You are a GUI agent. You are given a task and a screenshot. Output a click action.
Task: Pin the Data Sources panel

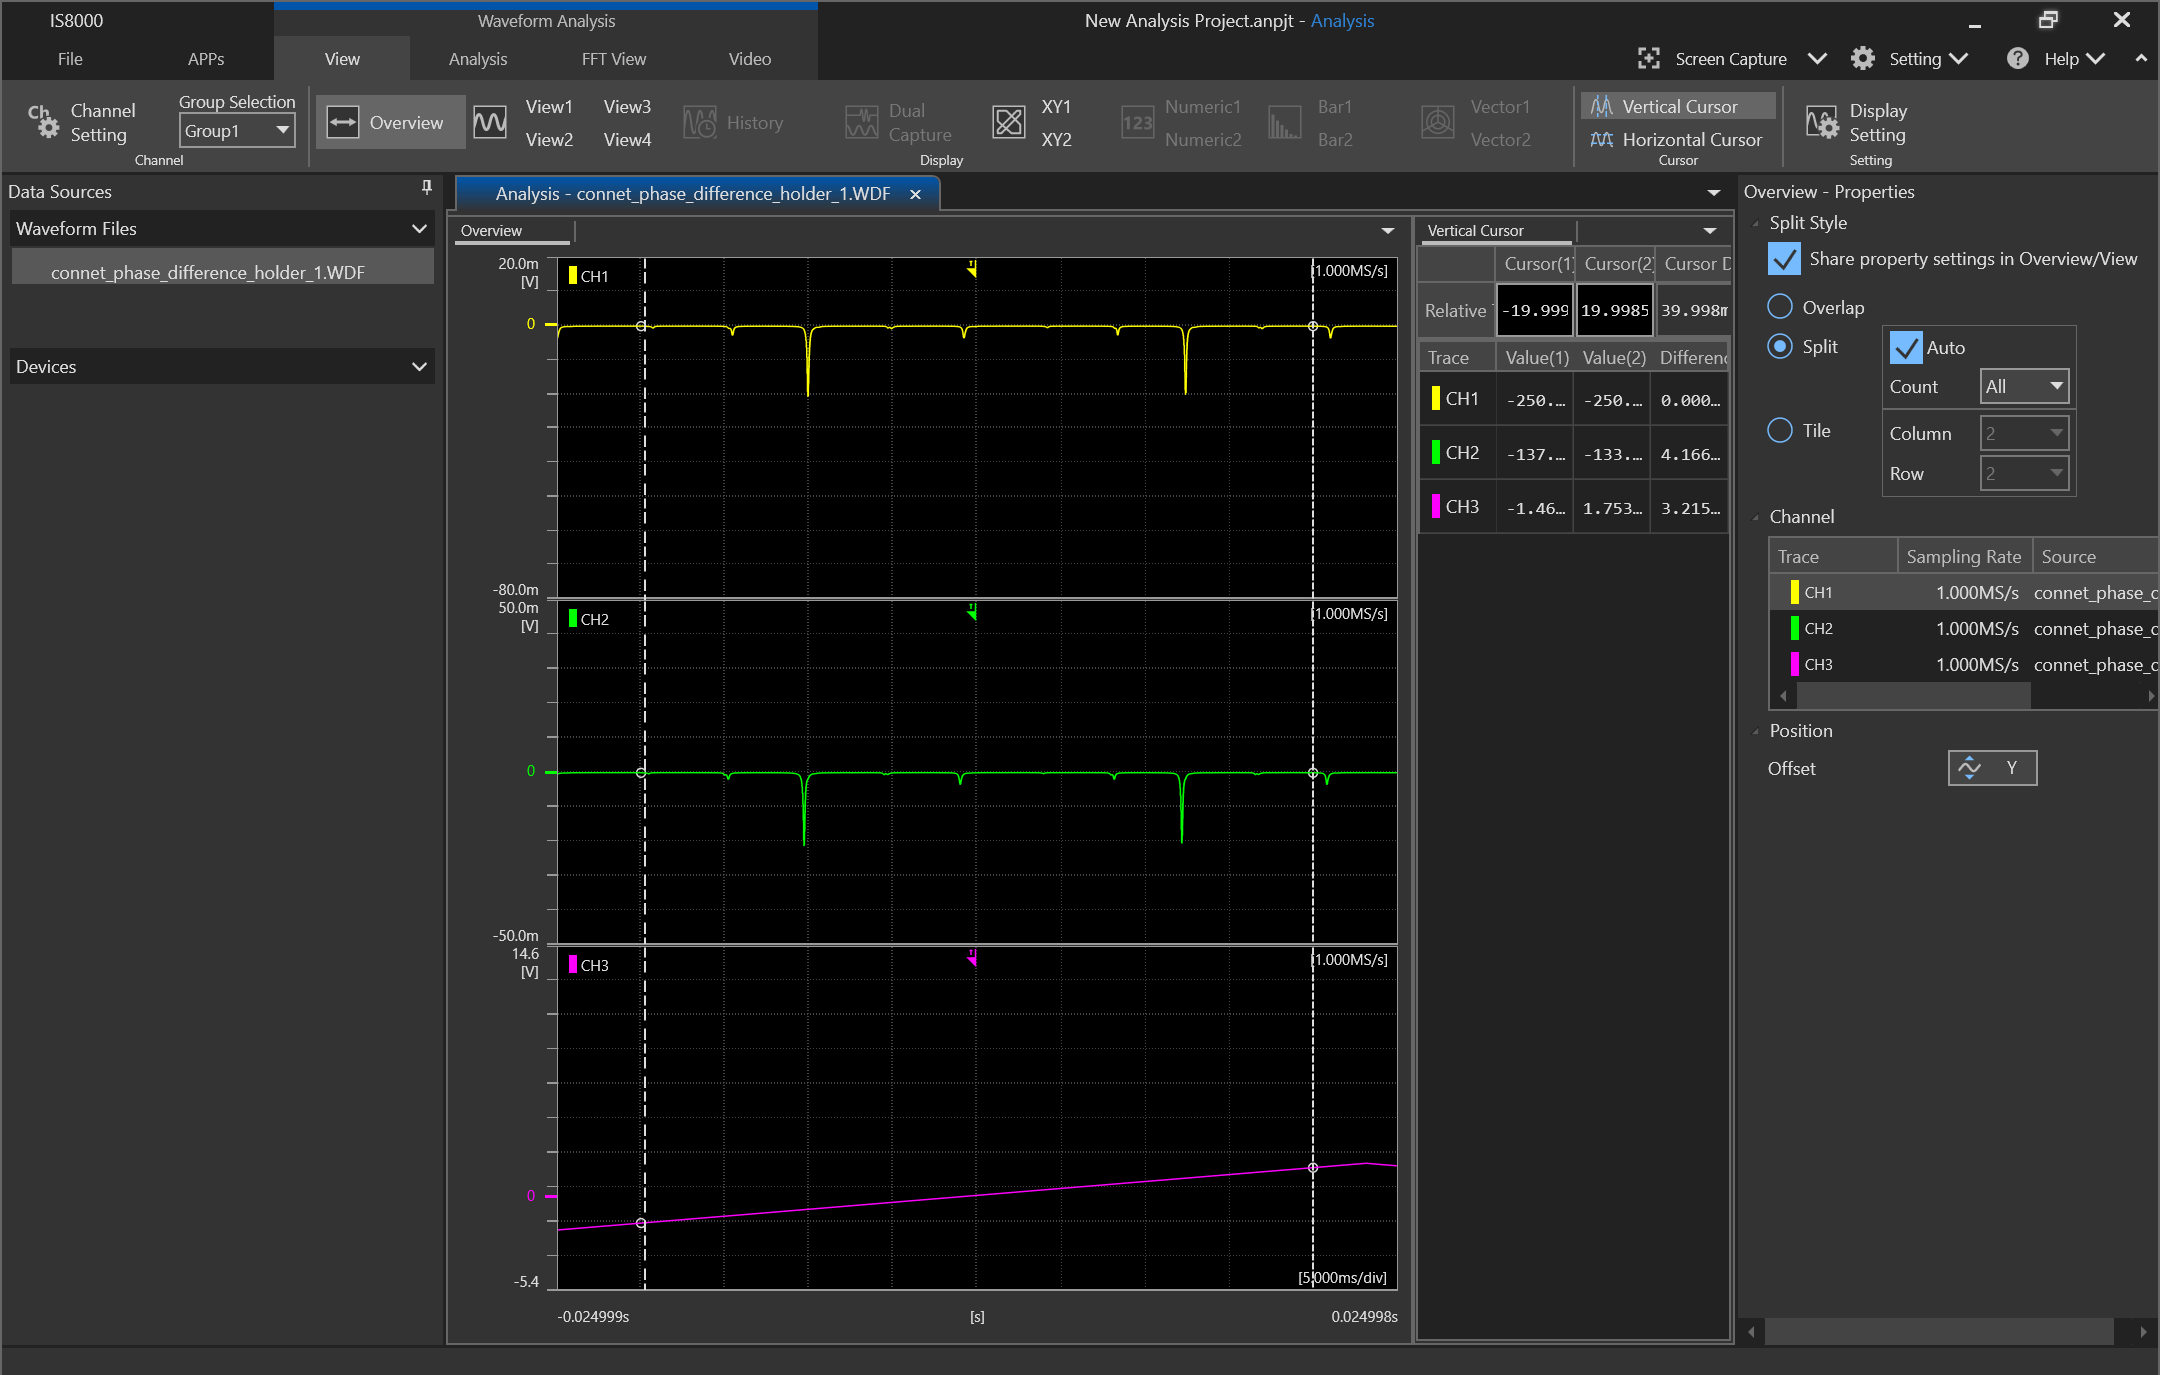click(426, 188)
